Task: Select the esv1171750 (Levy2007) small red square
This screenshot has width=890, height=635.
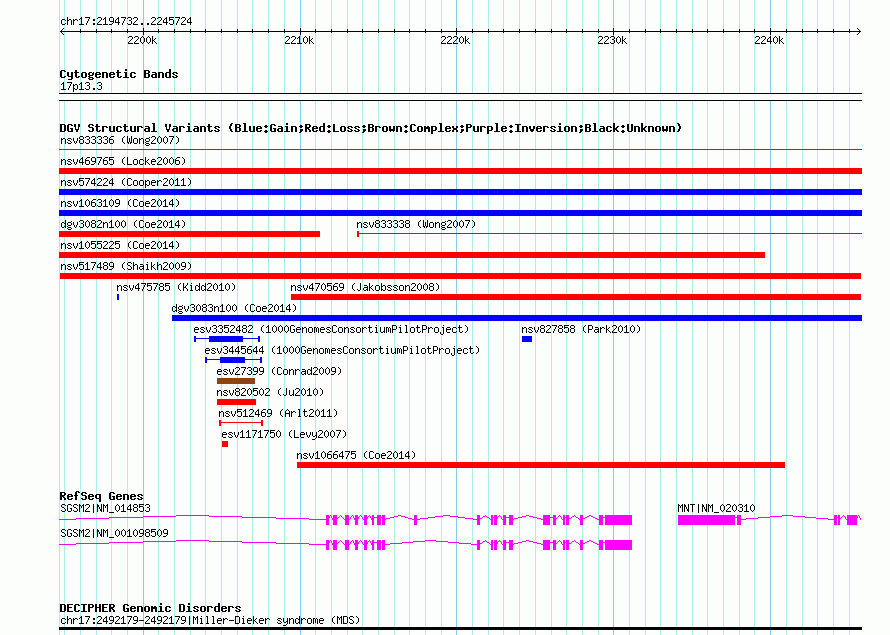Action: (225, 444)
